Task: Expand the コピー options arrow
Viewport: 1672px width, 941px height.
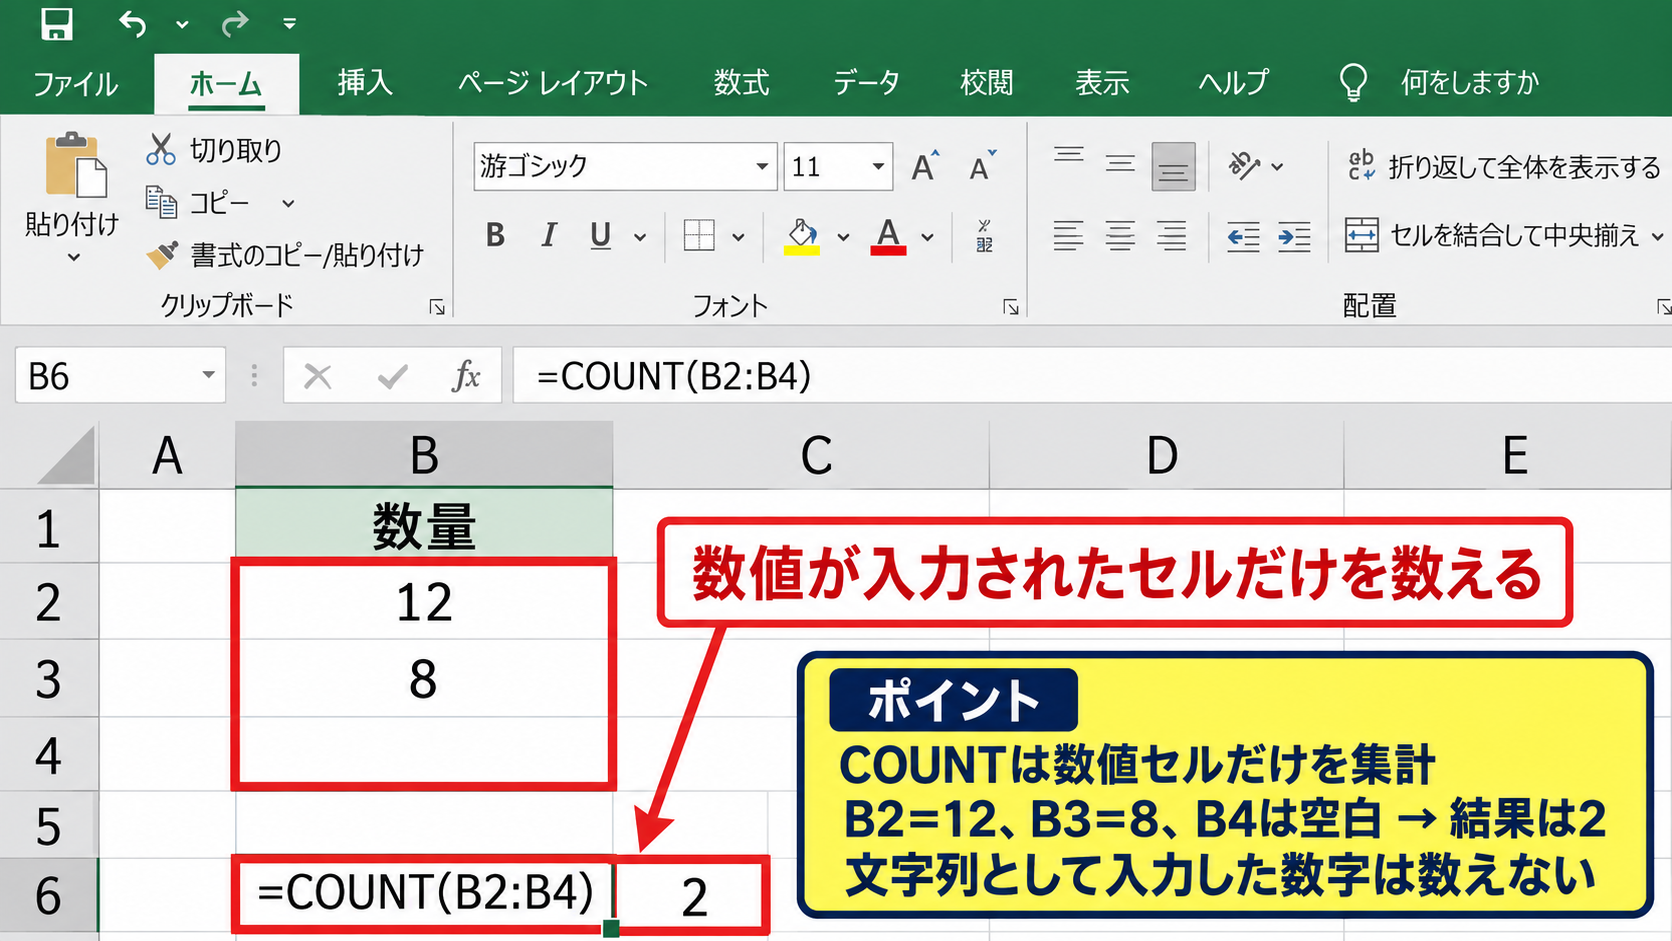Action: (x=288, y=204)
